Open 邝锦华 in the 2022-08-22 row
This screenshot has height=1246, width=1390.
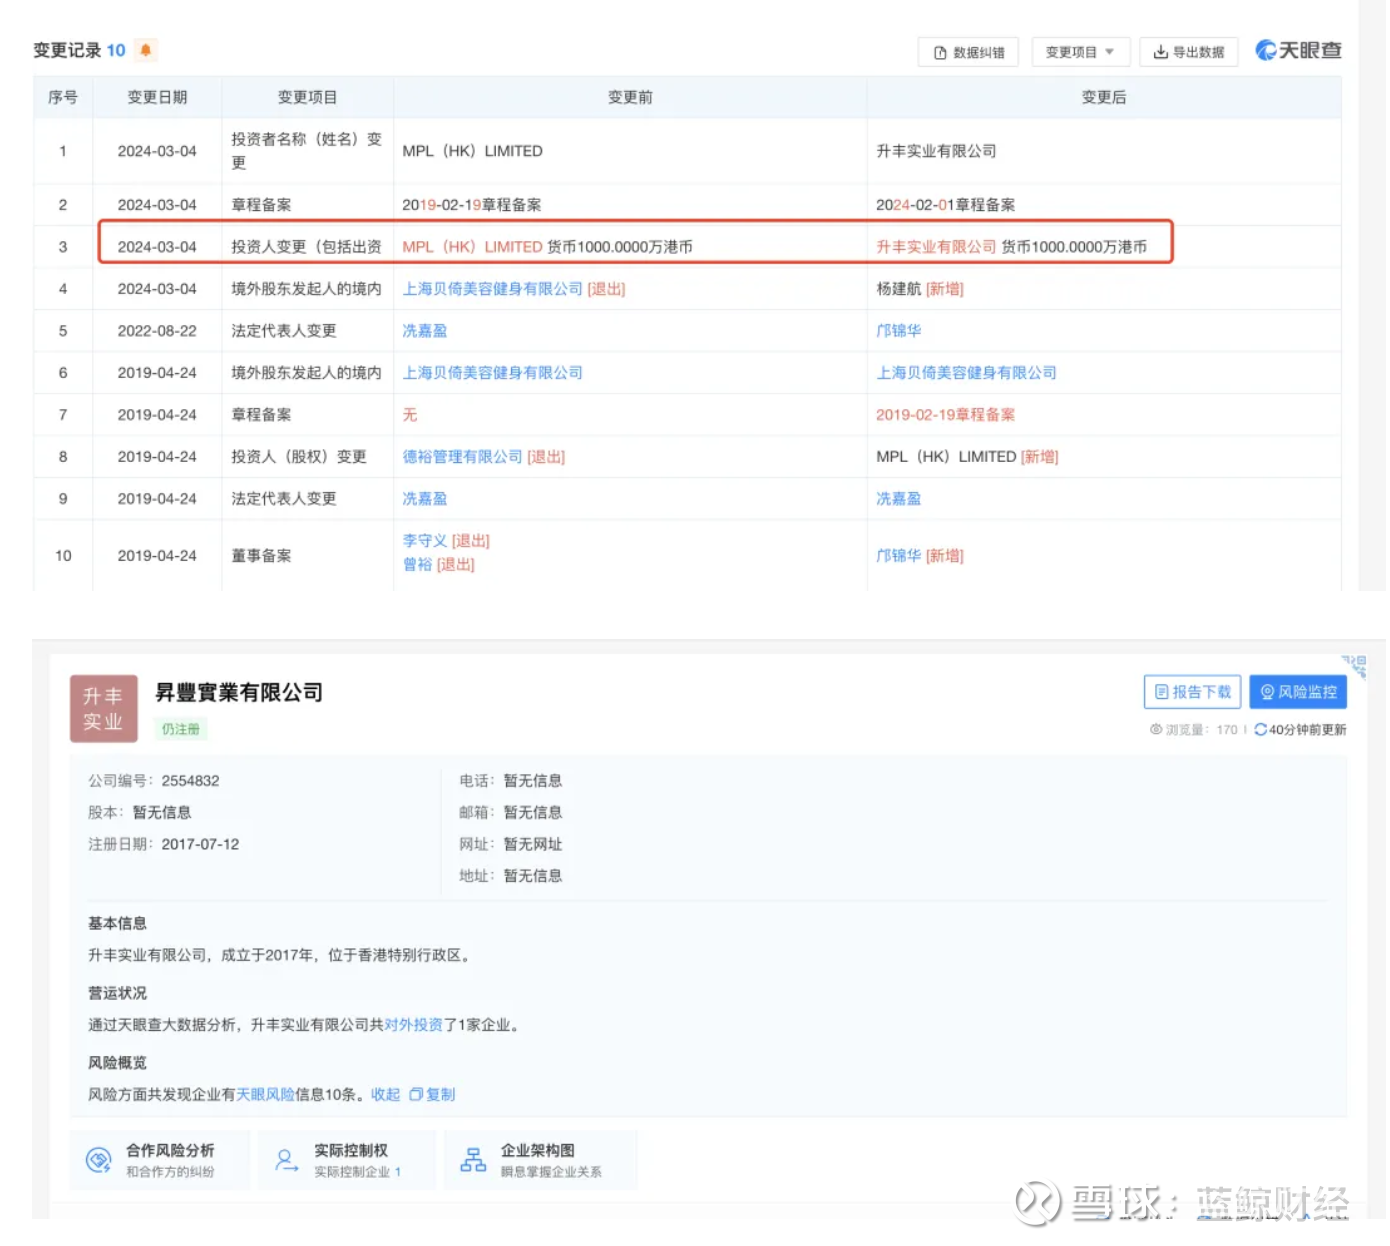898,331
